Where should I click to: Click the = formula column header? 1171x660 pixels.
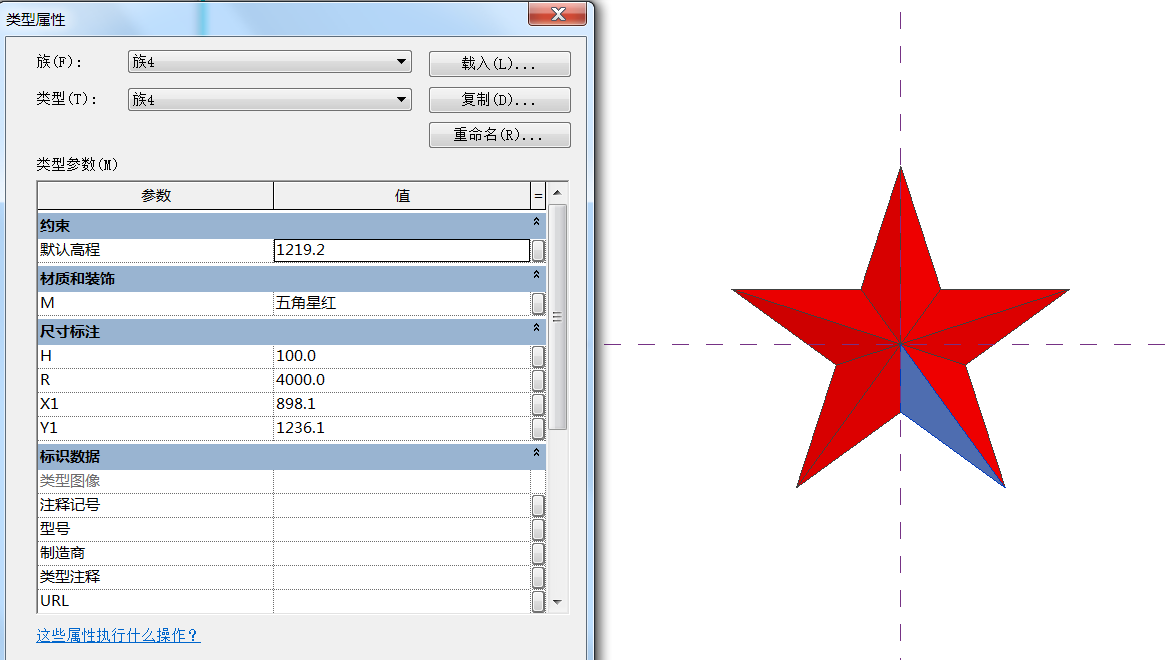(x=538, y=196)
